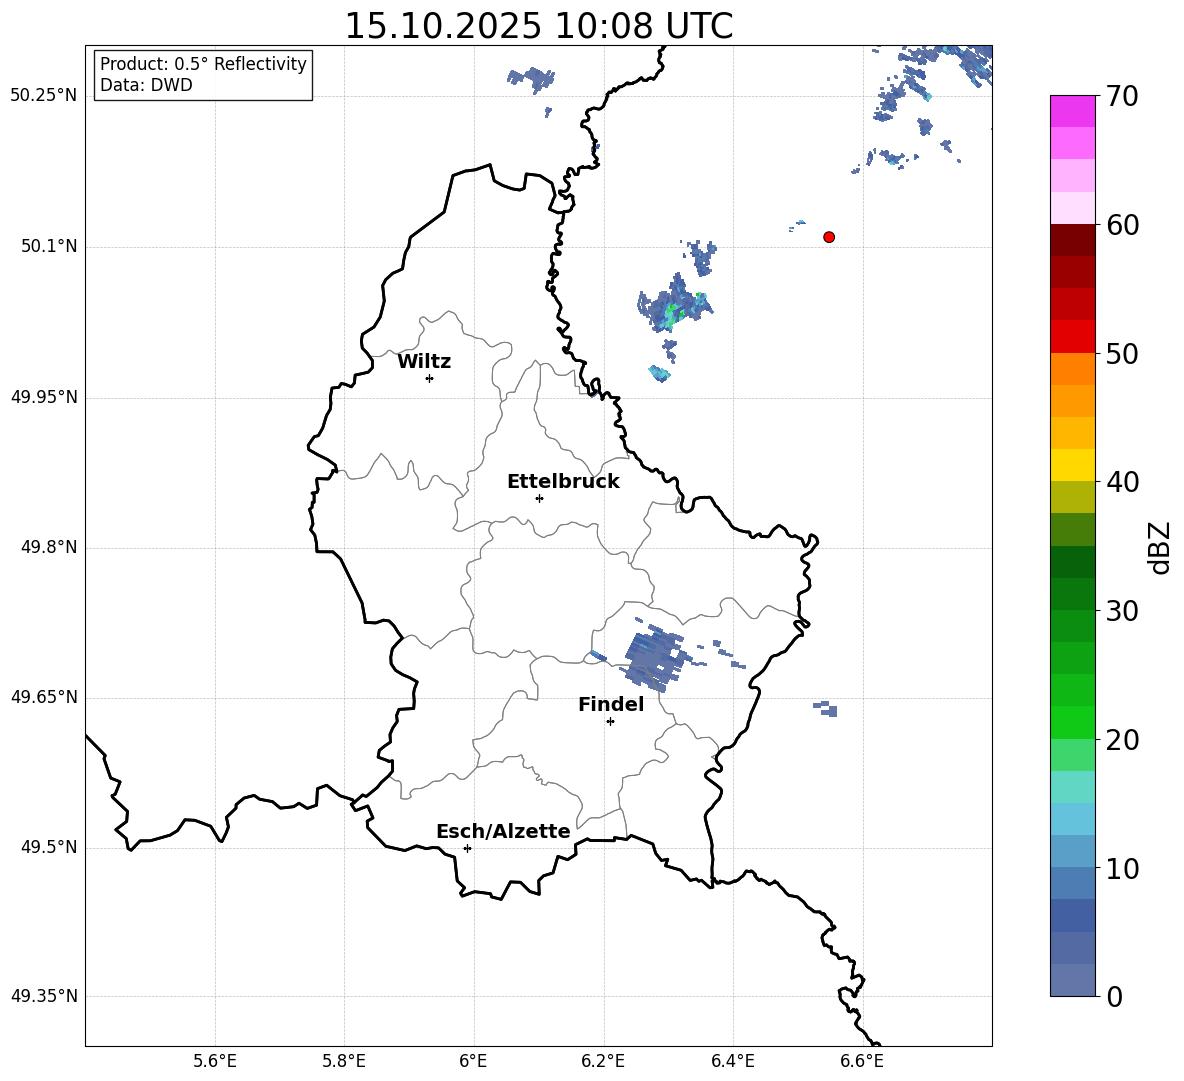Click the 40 tick on the colorbar

click(1122, 482)
